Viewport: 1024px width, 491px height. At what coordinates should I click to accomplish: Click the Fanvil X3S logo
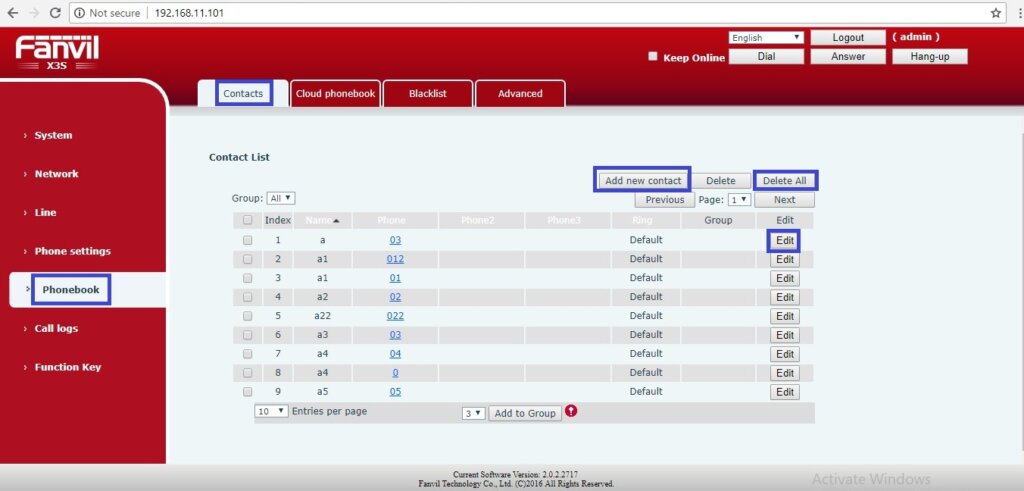57,51
